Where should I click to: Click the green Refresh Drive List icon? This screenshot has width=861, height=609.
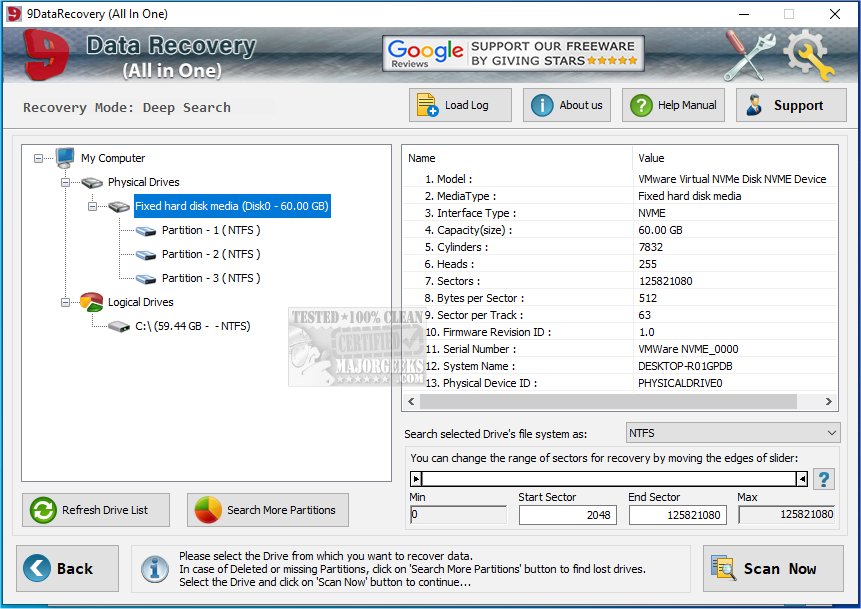coord(43,510)
